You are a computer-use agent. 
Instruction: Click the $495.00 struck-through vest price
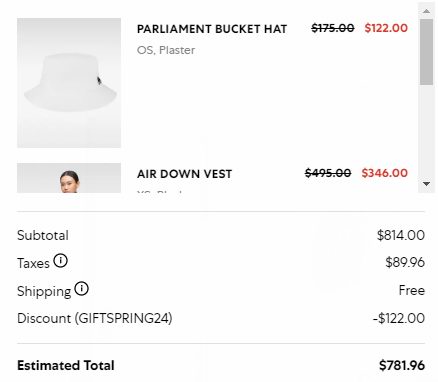coord(328,173)
